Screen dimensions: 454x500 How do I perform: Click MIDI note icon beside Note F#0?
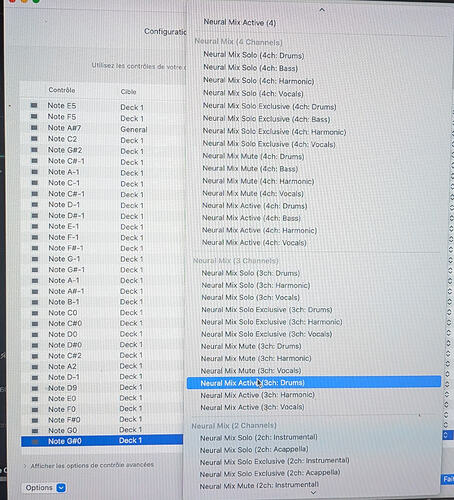(35, 420)
